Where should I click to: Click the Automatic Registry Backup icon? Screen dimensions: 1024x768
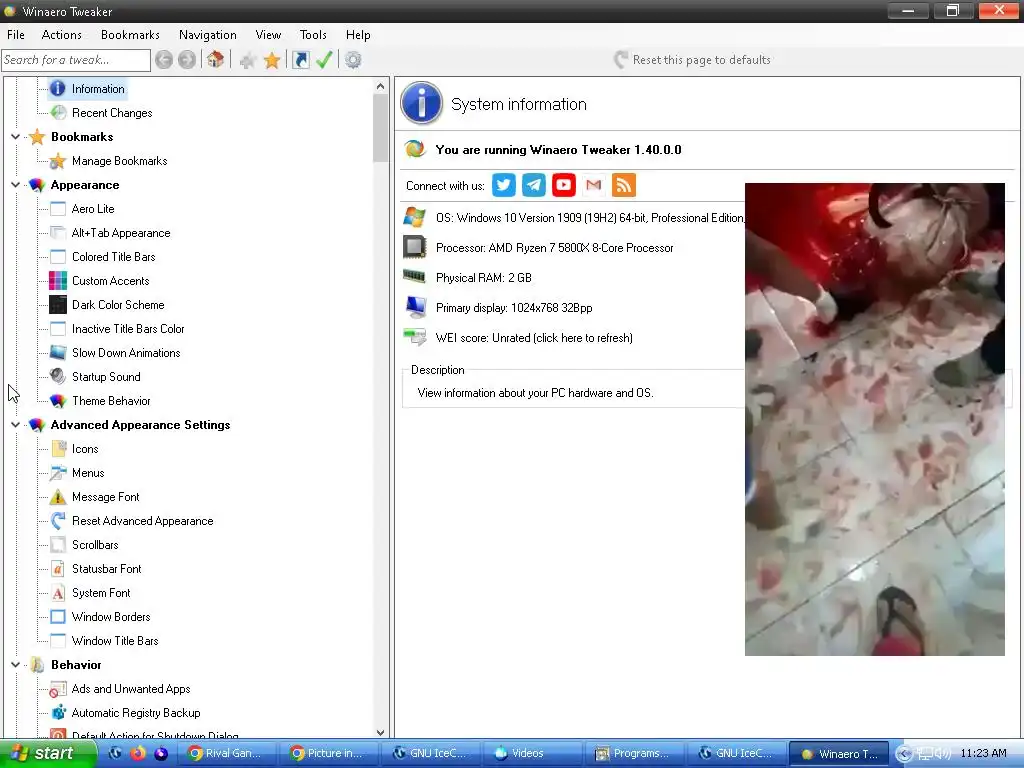click(58, 713)
